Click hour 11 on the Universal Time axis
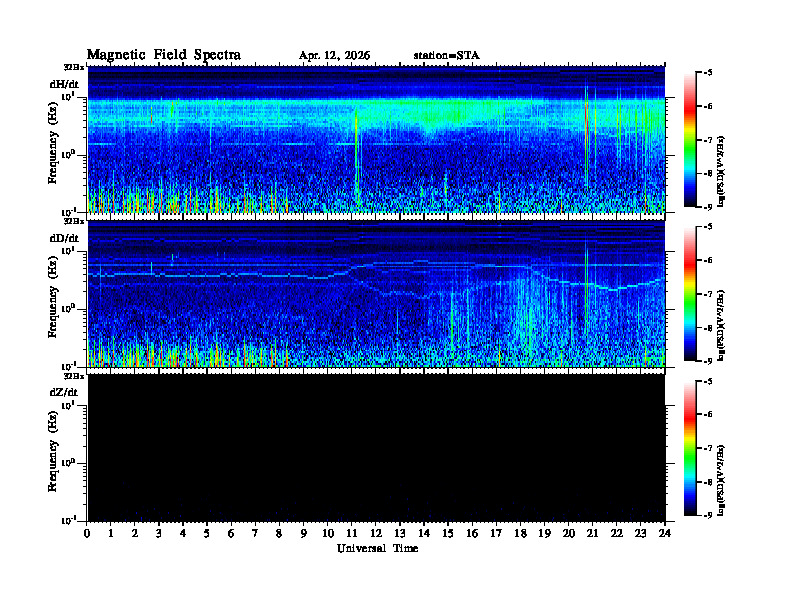 pyautogui.click(x=352, y=533)
